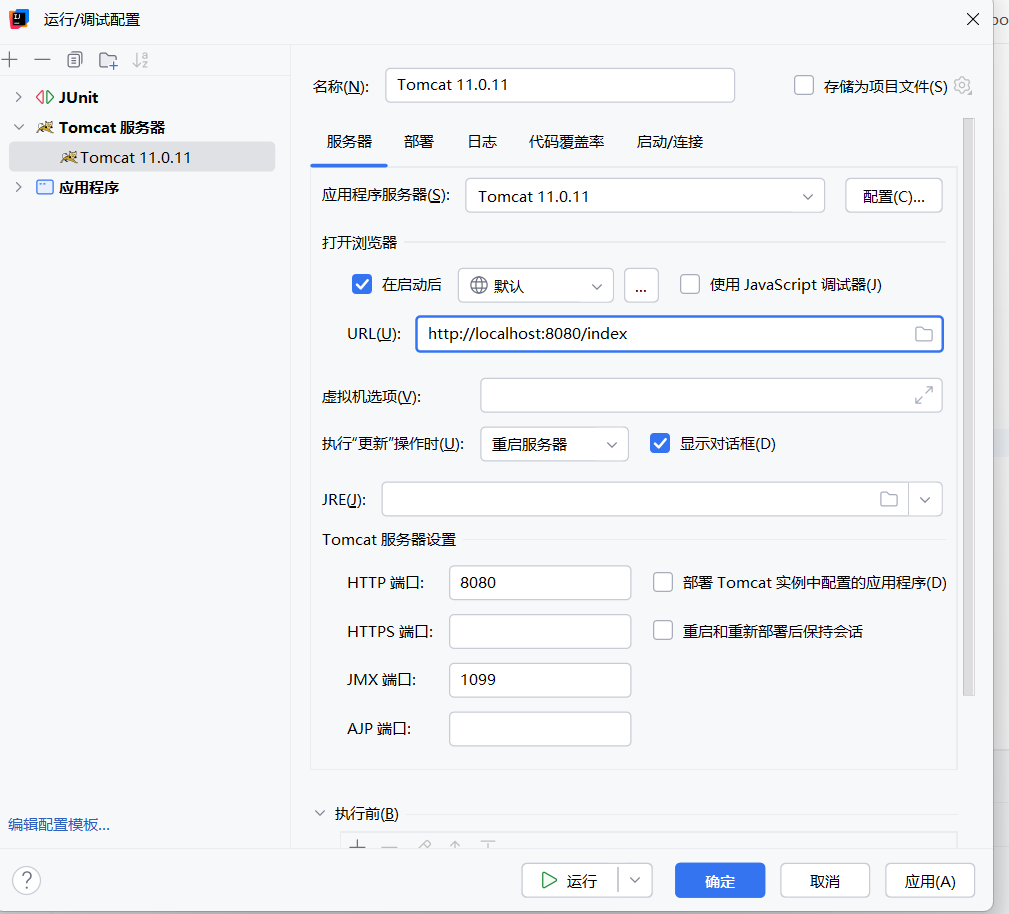Click the AJP 端口 input field
1009x914 pixels.
(x=540, y=729)
